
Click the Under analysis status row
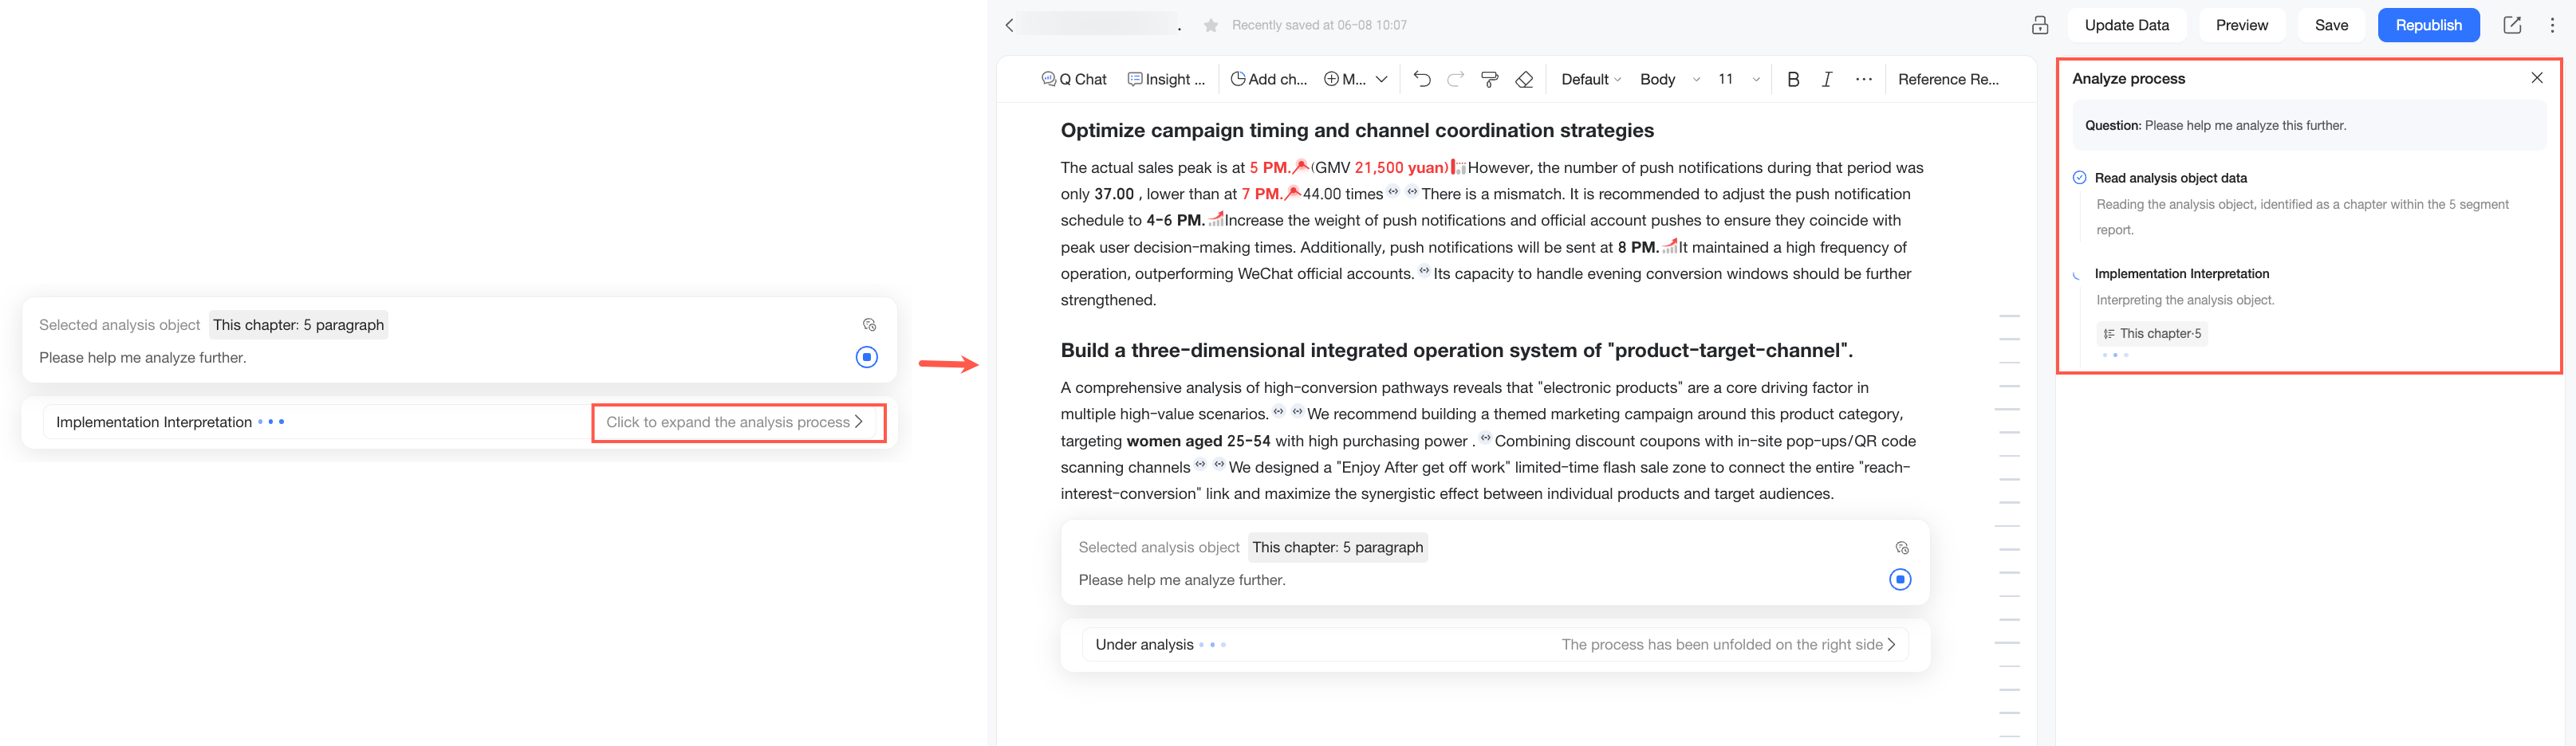1495,645
